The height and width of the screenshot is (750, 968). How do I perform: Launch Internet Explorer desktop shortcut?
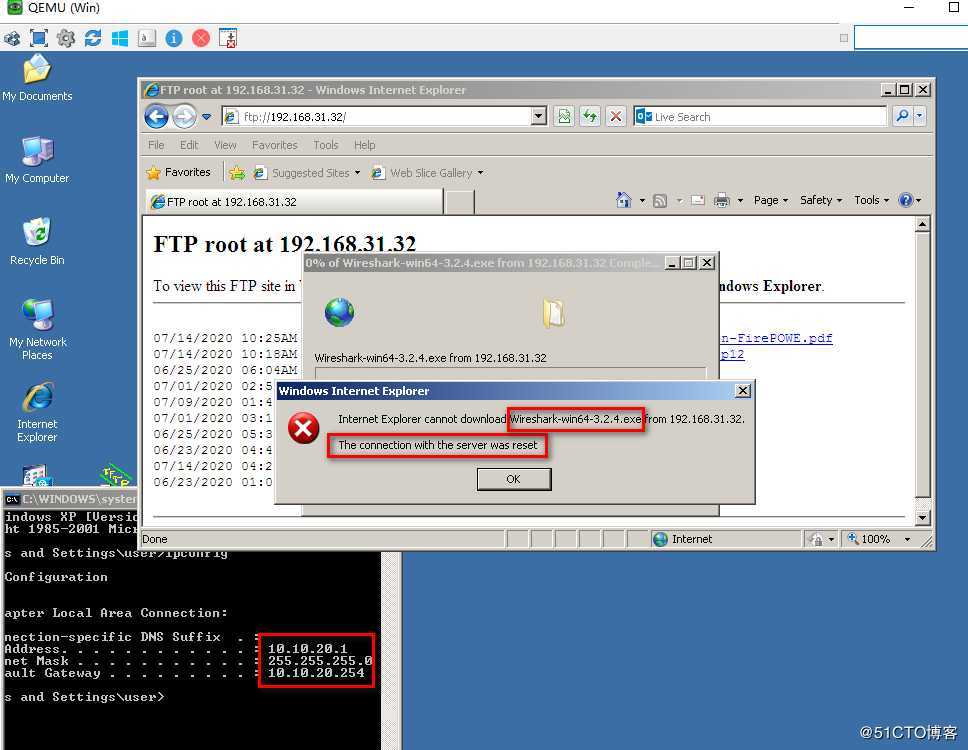pyautogui.click(x=38, y=412)
